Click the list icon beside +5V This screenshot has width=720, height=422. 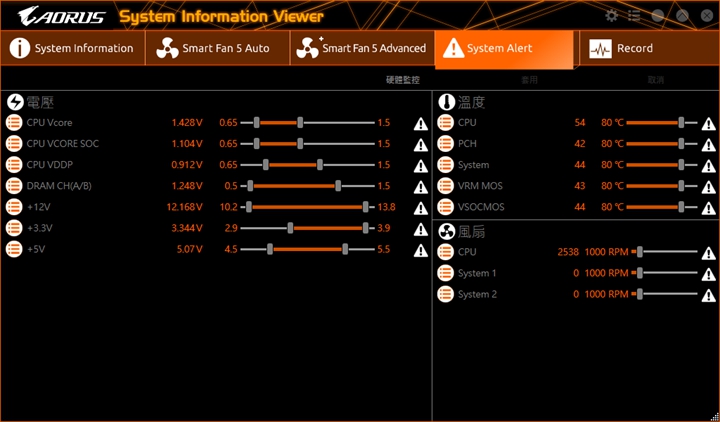14,249
